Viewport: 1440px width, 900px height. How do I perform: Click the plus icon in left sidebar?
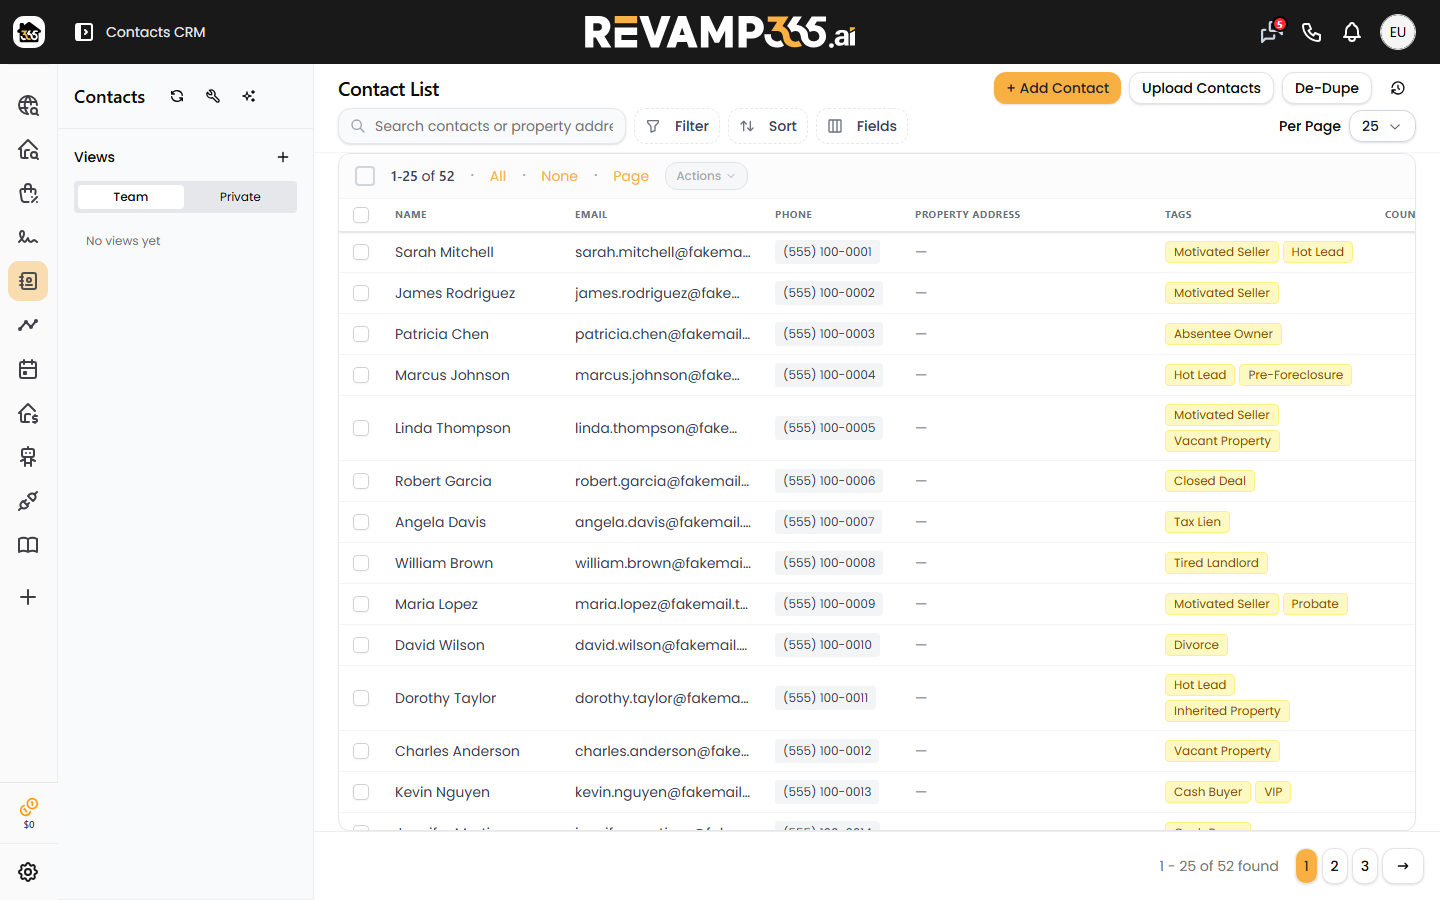[28, 597]
